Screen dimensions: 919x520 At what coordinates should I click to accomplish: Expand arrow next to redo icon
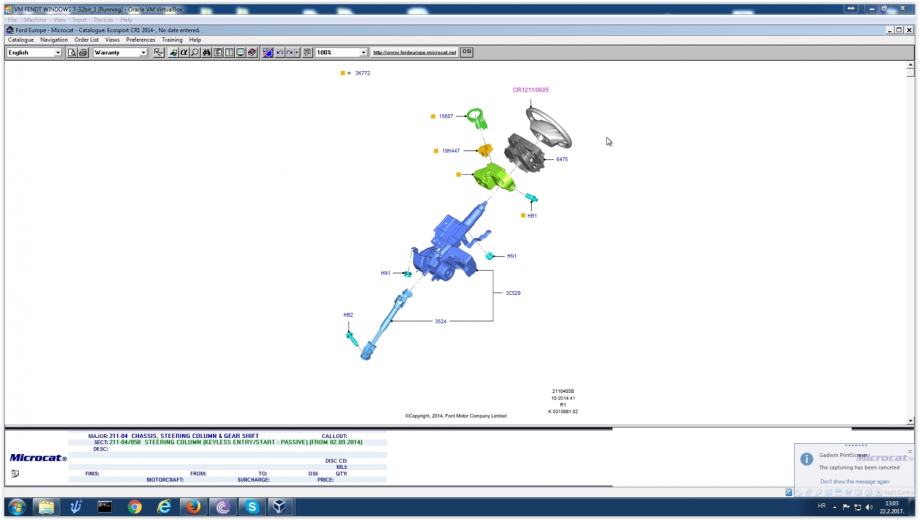click(x=297, y=53)
